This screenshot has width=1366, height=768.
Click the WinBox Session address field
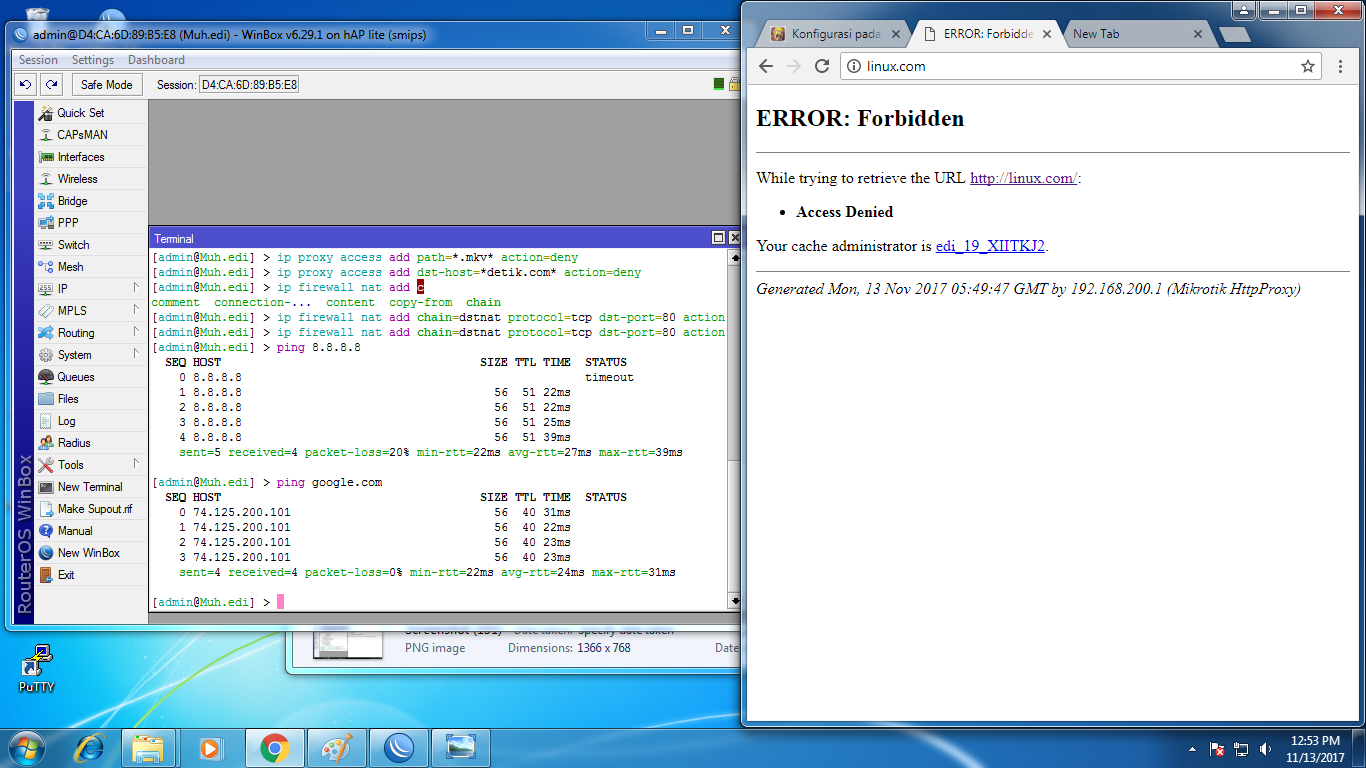pyautogui.click(x=249, y=85)
